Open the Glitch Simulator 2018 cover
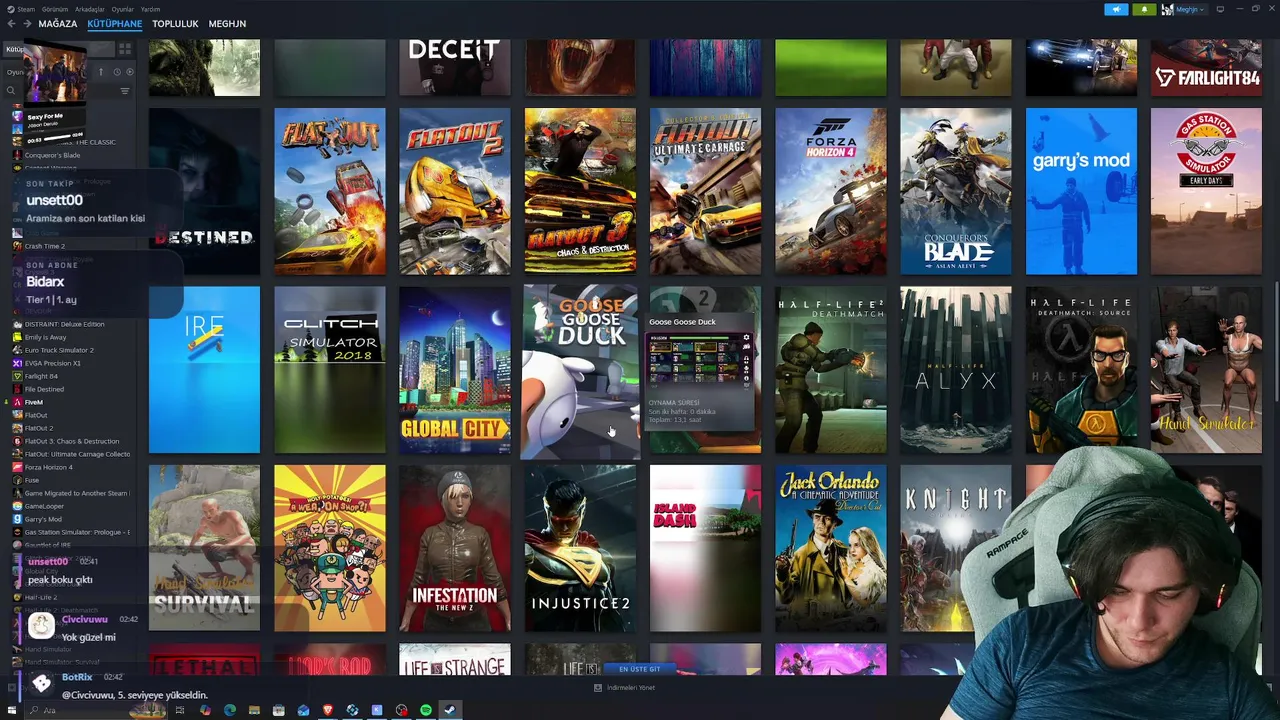The image size is (1280, 720). pyautogui.click(x=329, y=370)
